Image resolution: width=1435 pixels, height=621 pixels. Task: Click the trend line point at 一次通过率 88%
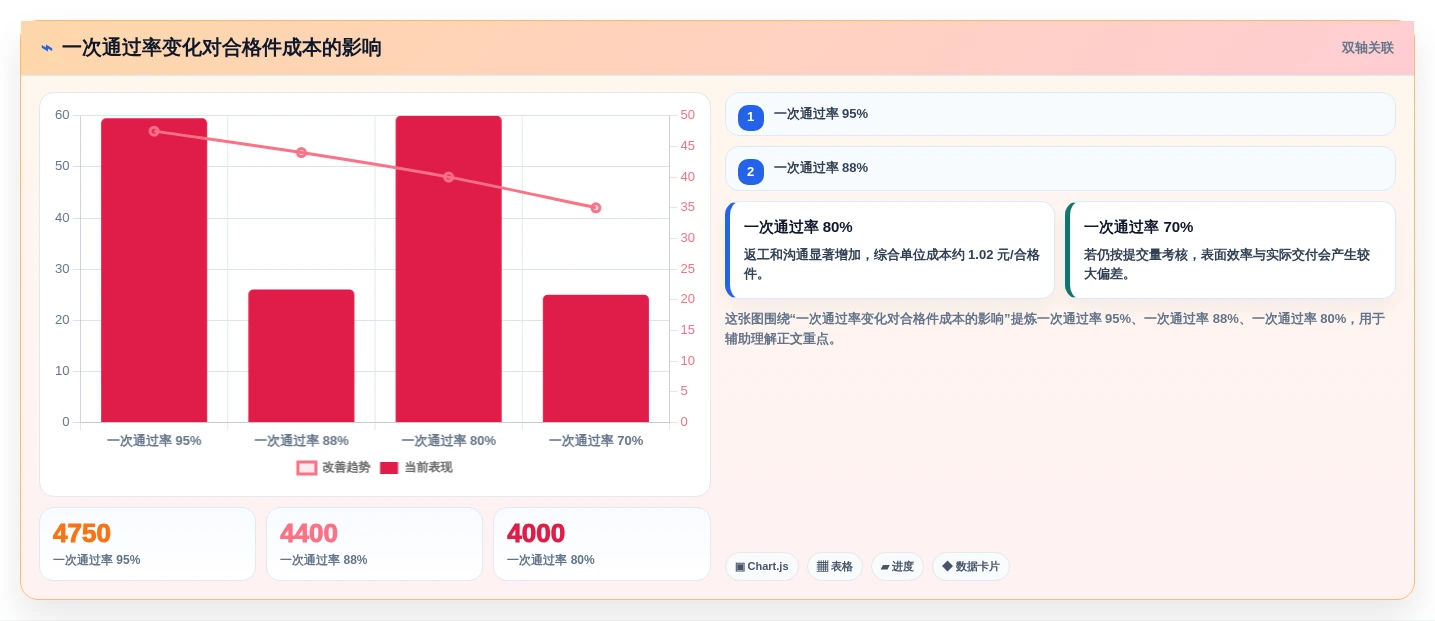coord(301,152)
